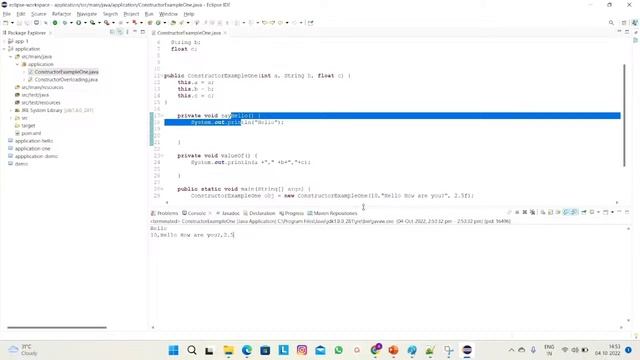
Task: Open the Help menu
Action: [189, 14]
